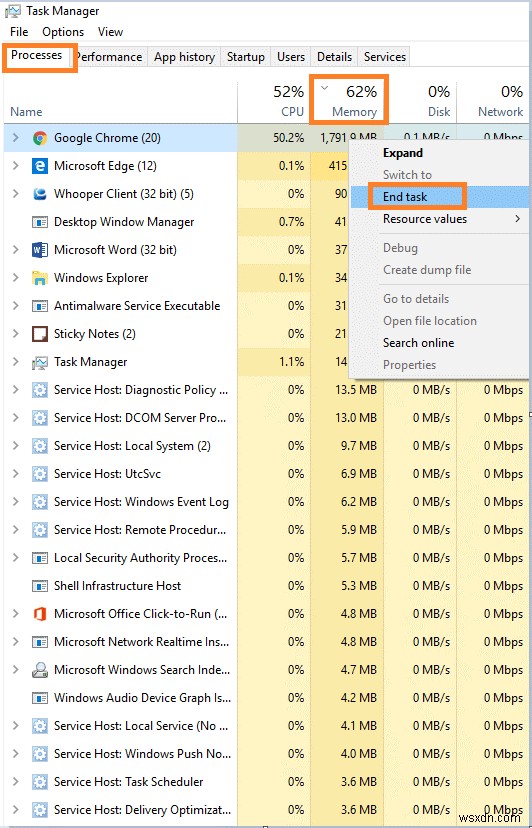Click the Service Host: Local Service gear icon

[x=40, y=726]
